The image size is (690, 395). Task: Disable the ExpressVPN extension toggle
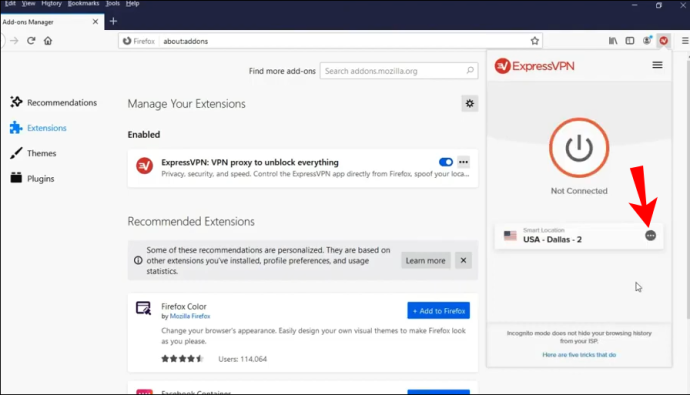(x=446, y=162)
